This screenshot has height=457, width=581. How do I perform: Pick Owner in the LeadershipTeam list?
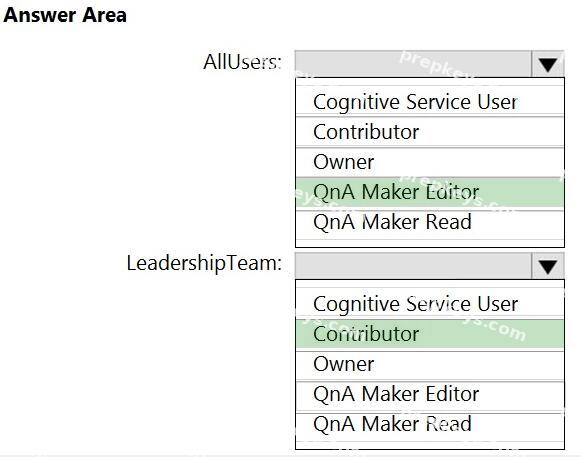[x=430, y=364]
